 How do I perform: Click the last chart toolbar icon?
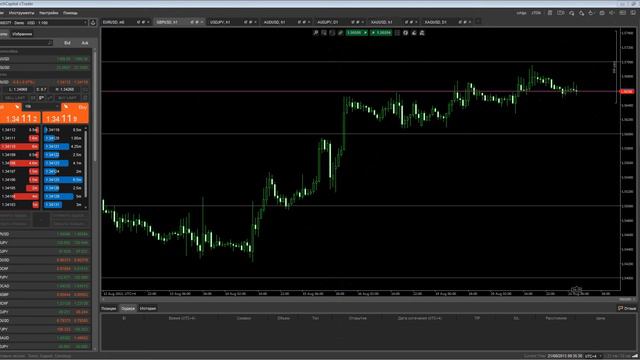point(422,33)
